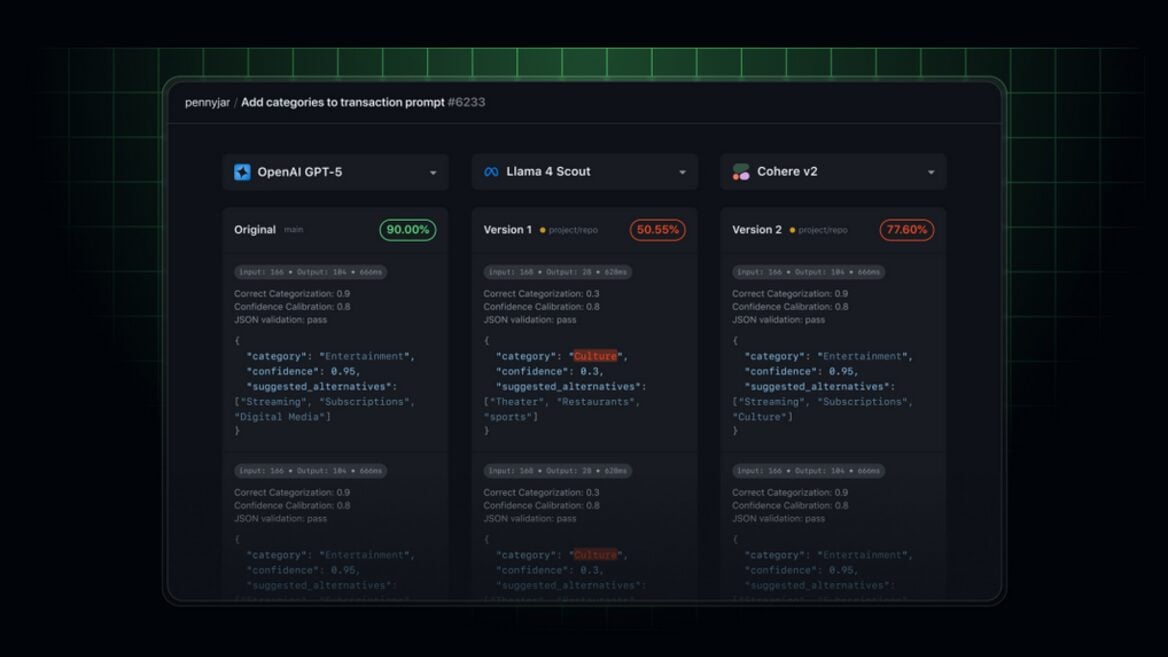Click the orange status dot next to Version 1

(542, 230)
